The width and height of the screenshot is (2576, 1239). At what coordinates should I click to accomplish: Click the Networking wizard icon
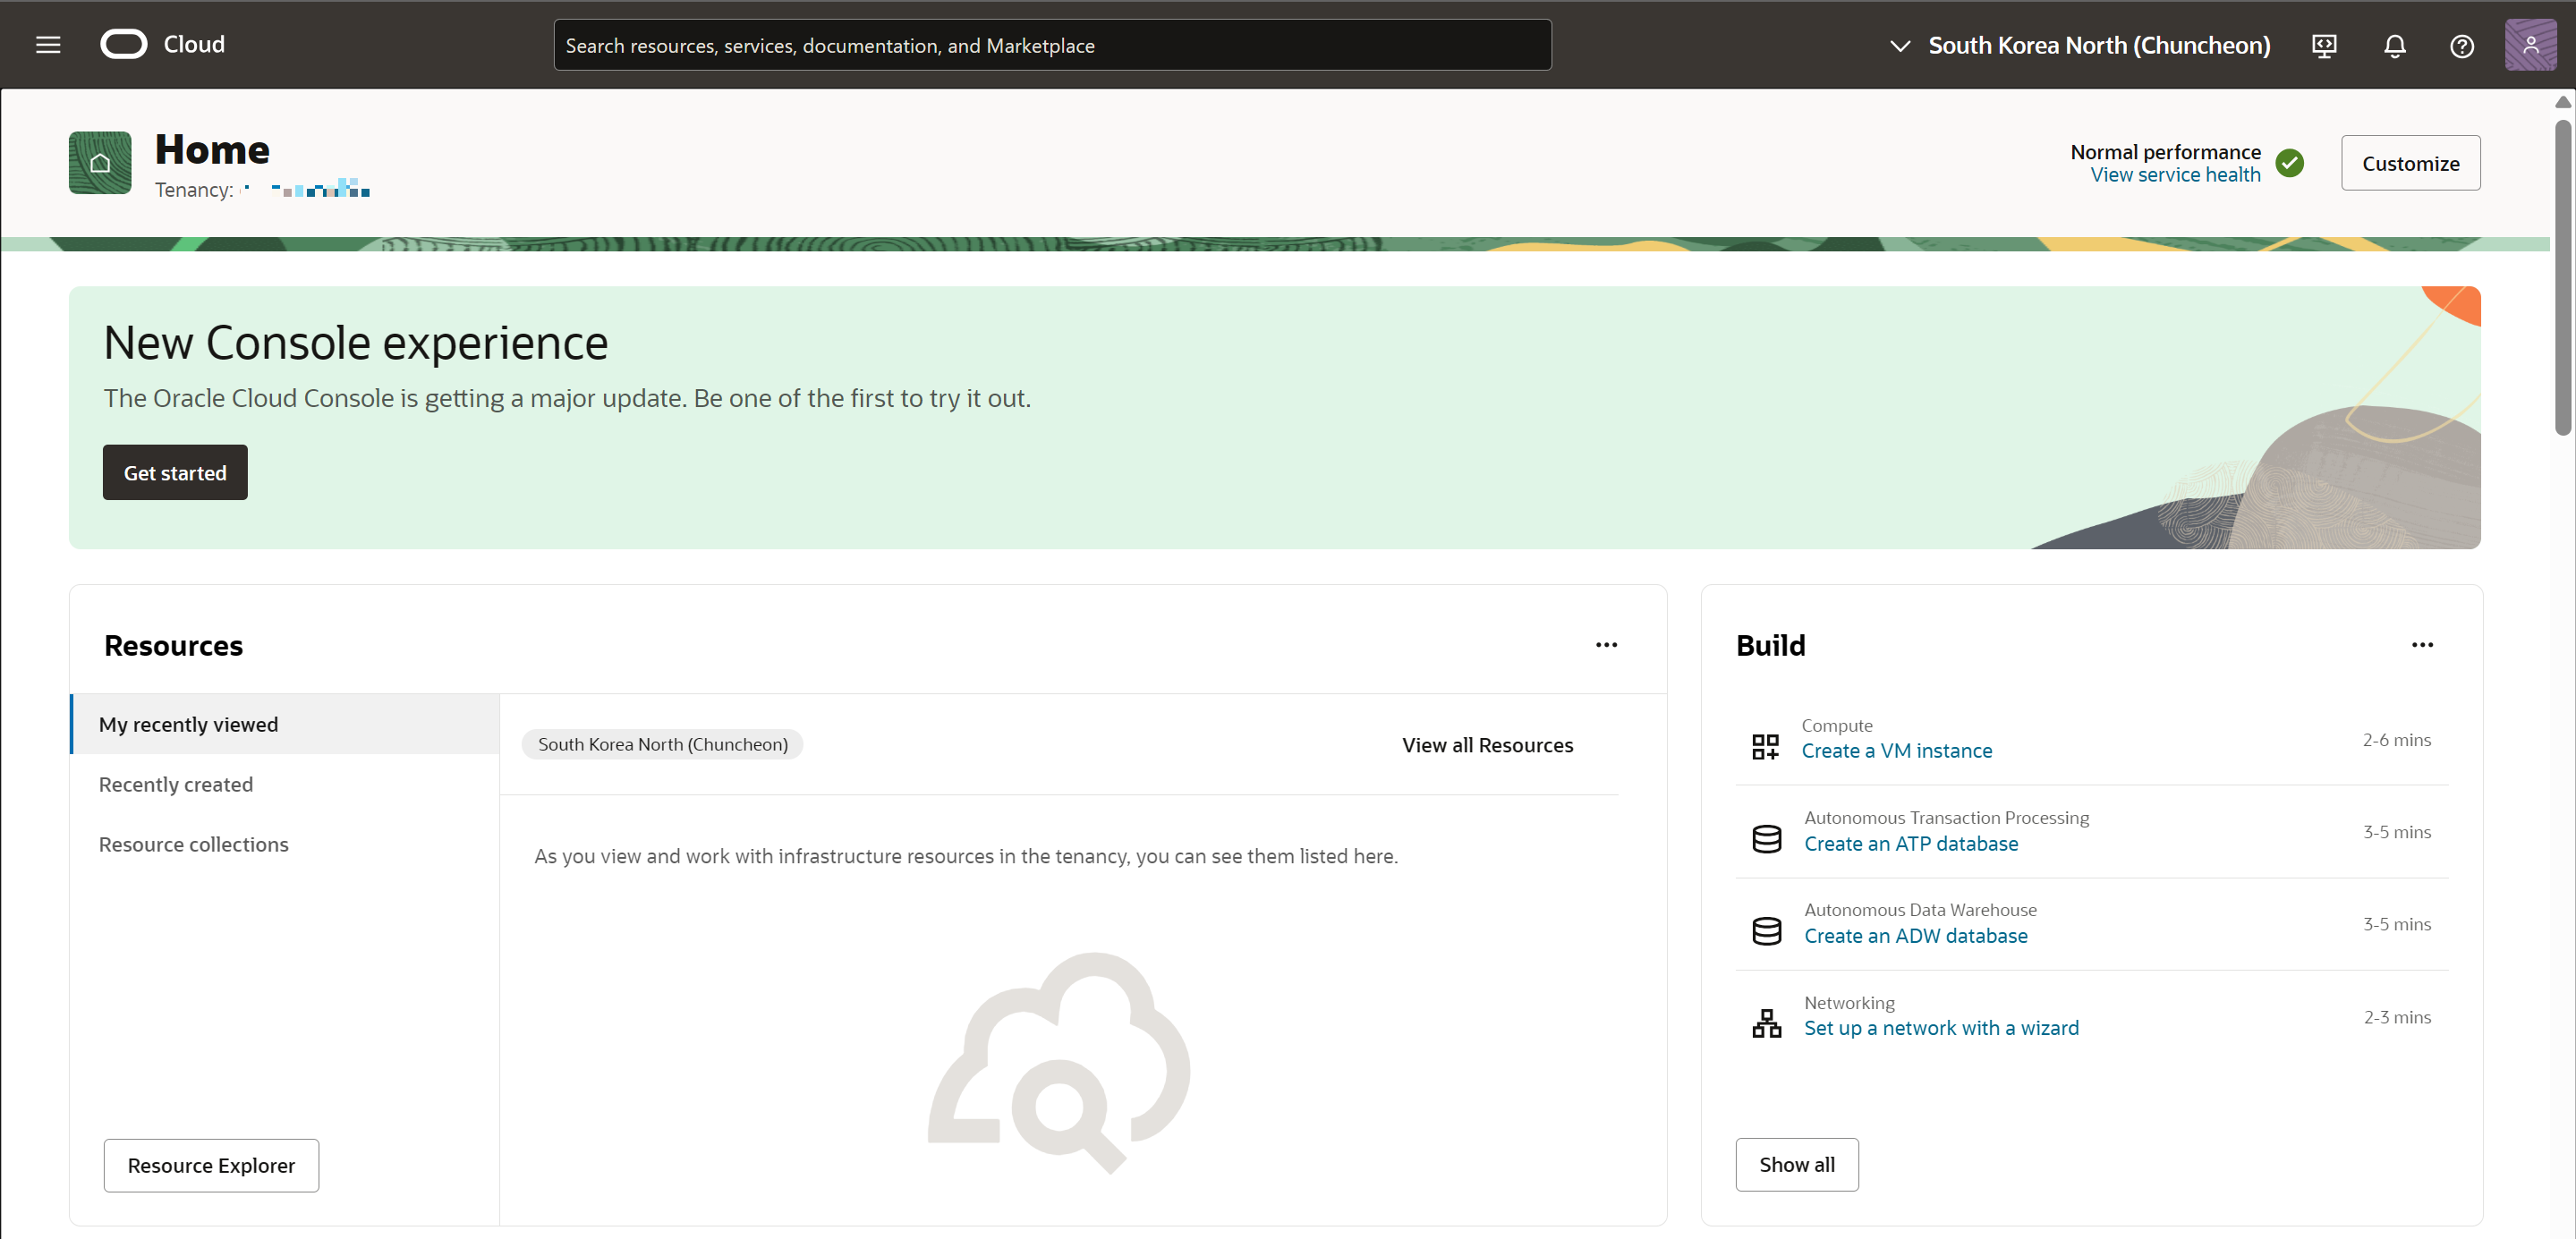tap(1766, 1023)
